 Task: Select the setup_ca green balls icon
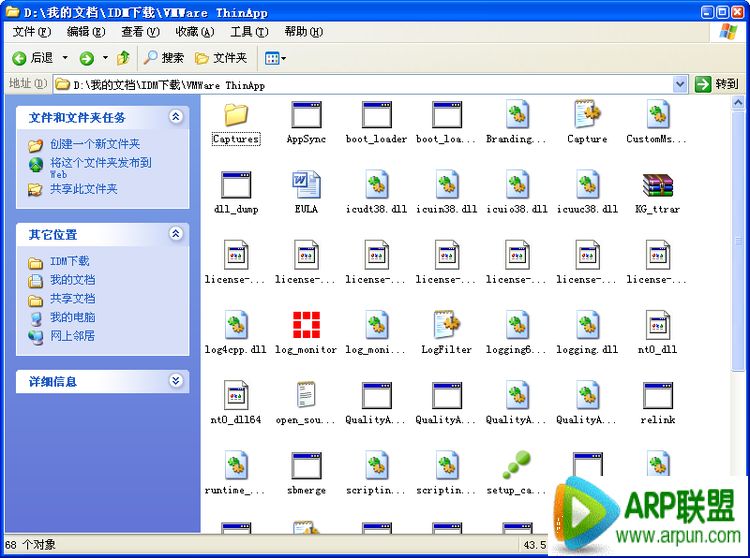pyautogui.click(x=516, y=465)
